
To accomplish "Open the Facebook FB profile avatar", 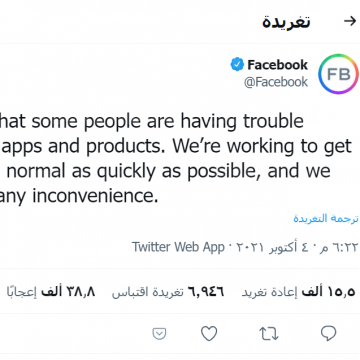I will click(338, 74).
